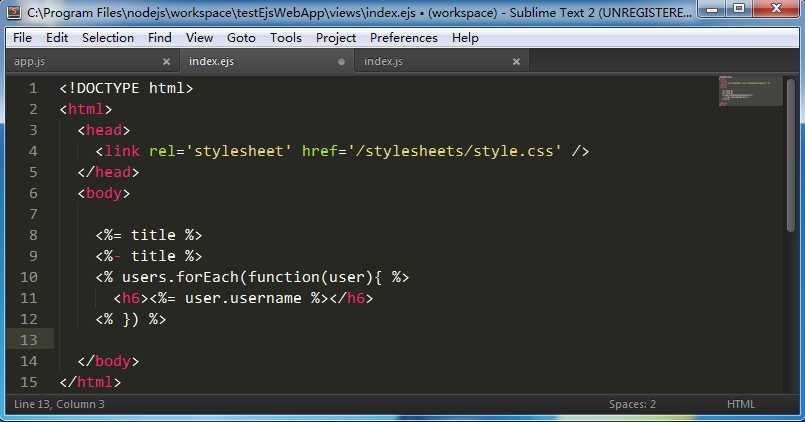Click the <%- title %> line

click(149, 256)
